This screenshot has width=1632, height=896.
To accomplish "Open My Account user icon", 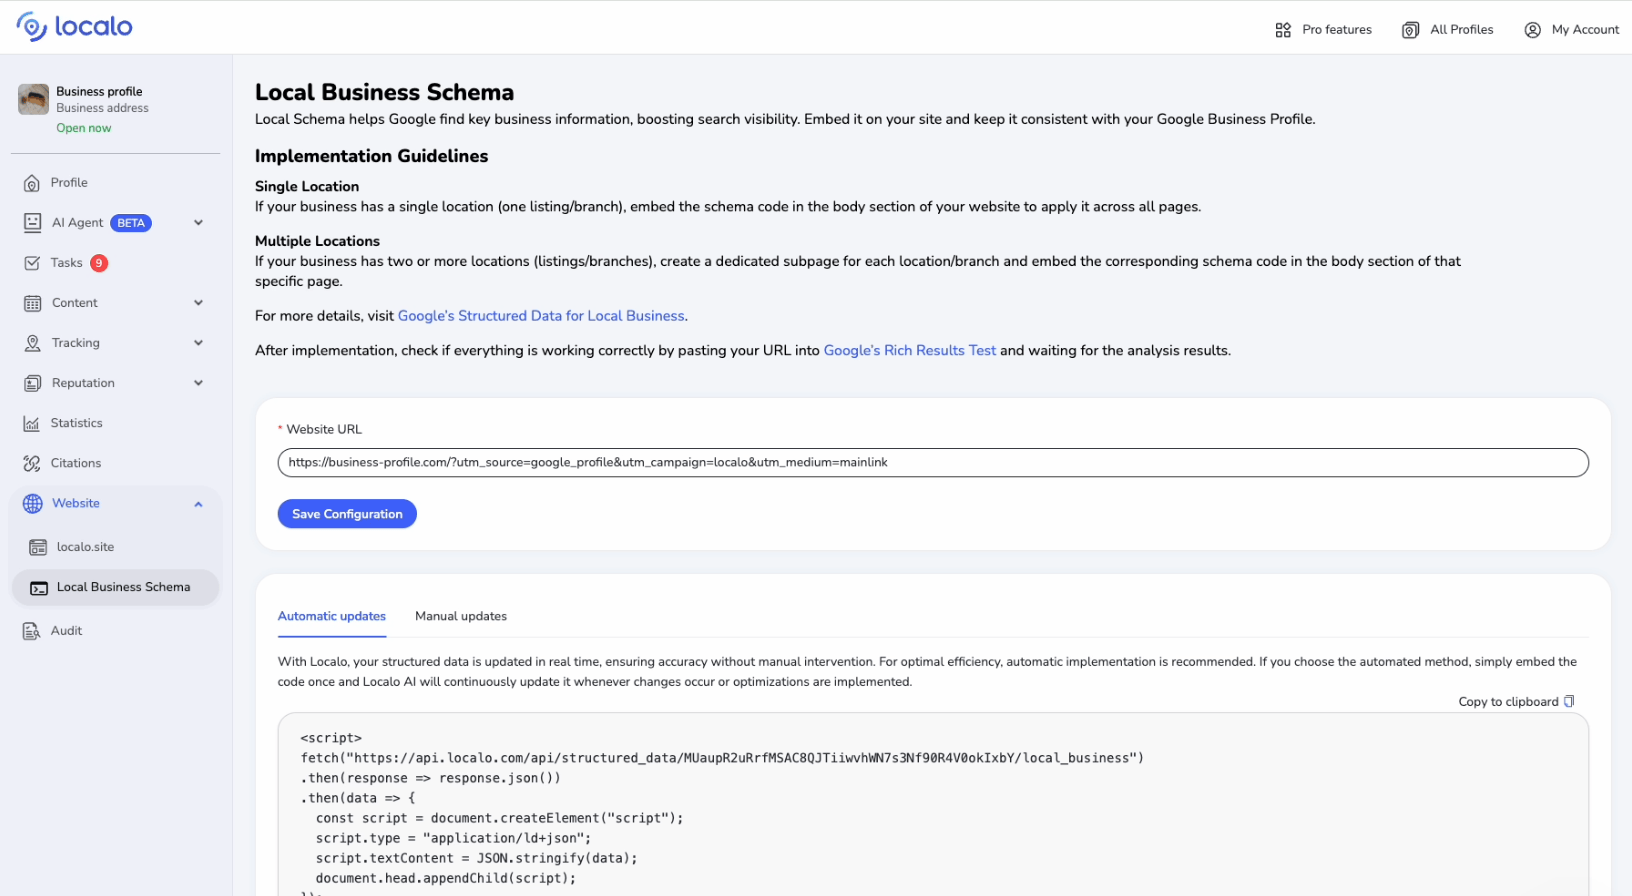I will point(1532,30).
